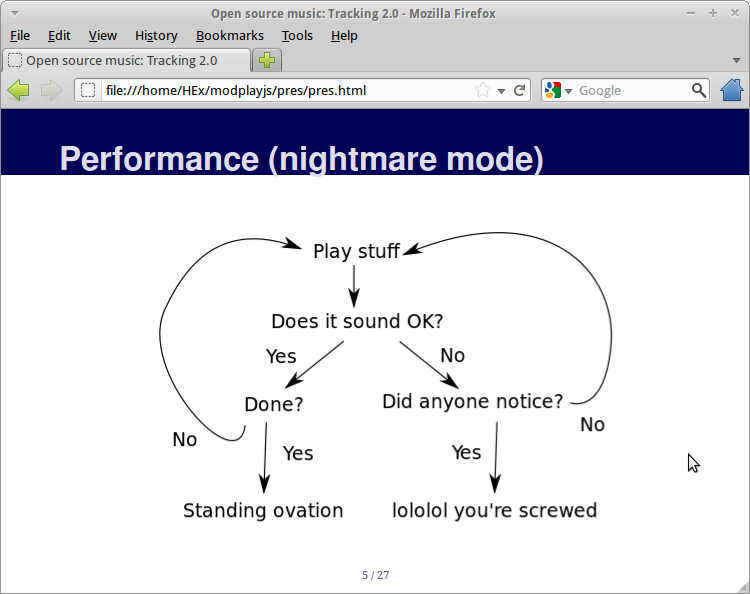Bookmark this page with the star icon

pos(483,90)
